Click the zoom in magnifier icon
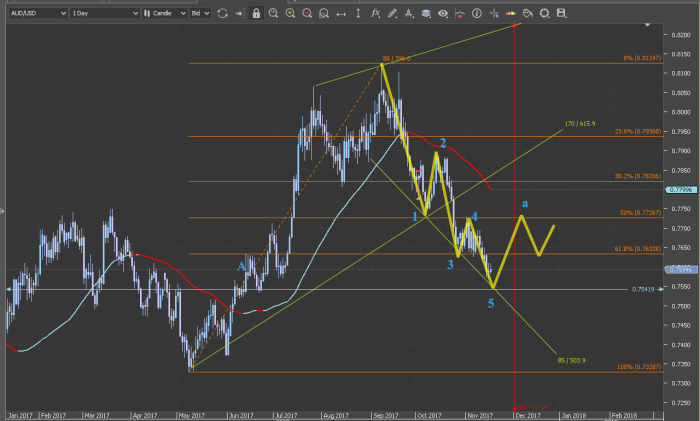Viewport: 700px width, 421px height. pyautogui.click(x=290, y=14)
